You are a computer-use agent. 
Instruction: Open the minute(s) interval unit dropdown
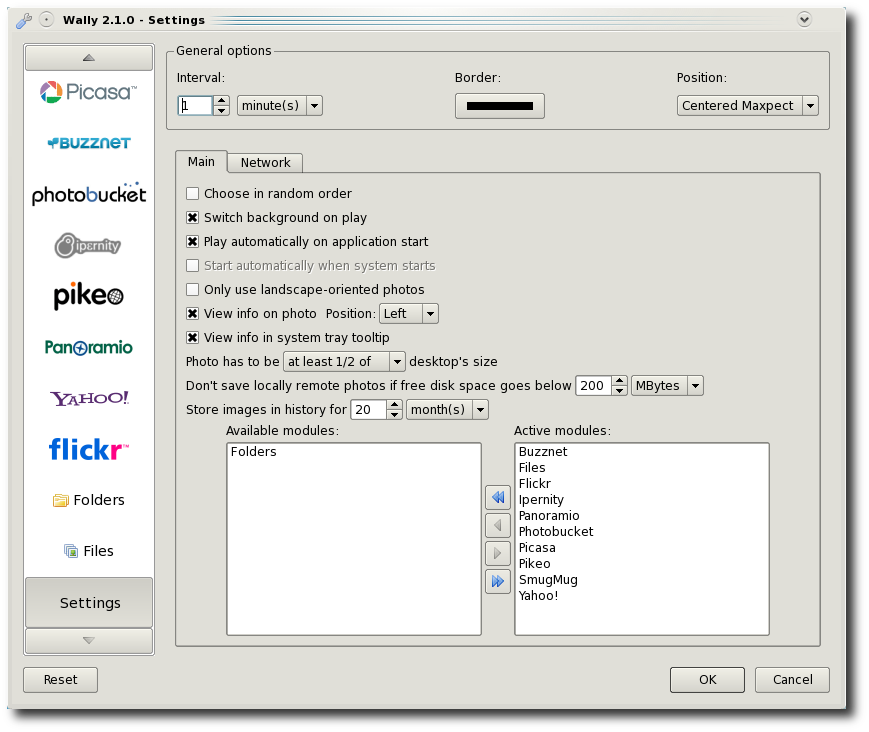point(280,105)
